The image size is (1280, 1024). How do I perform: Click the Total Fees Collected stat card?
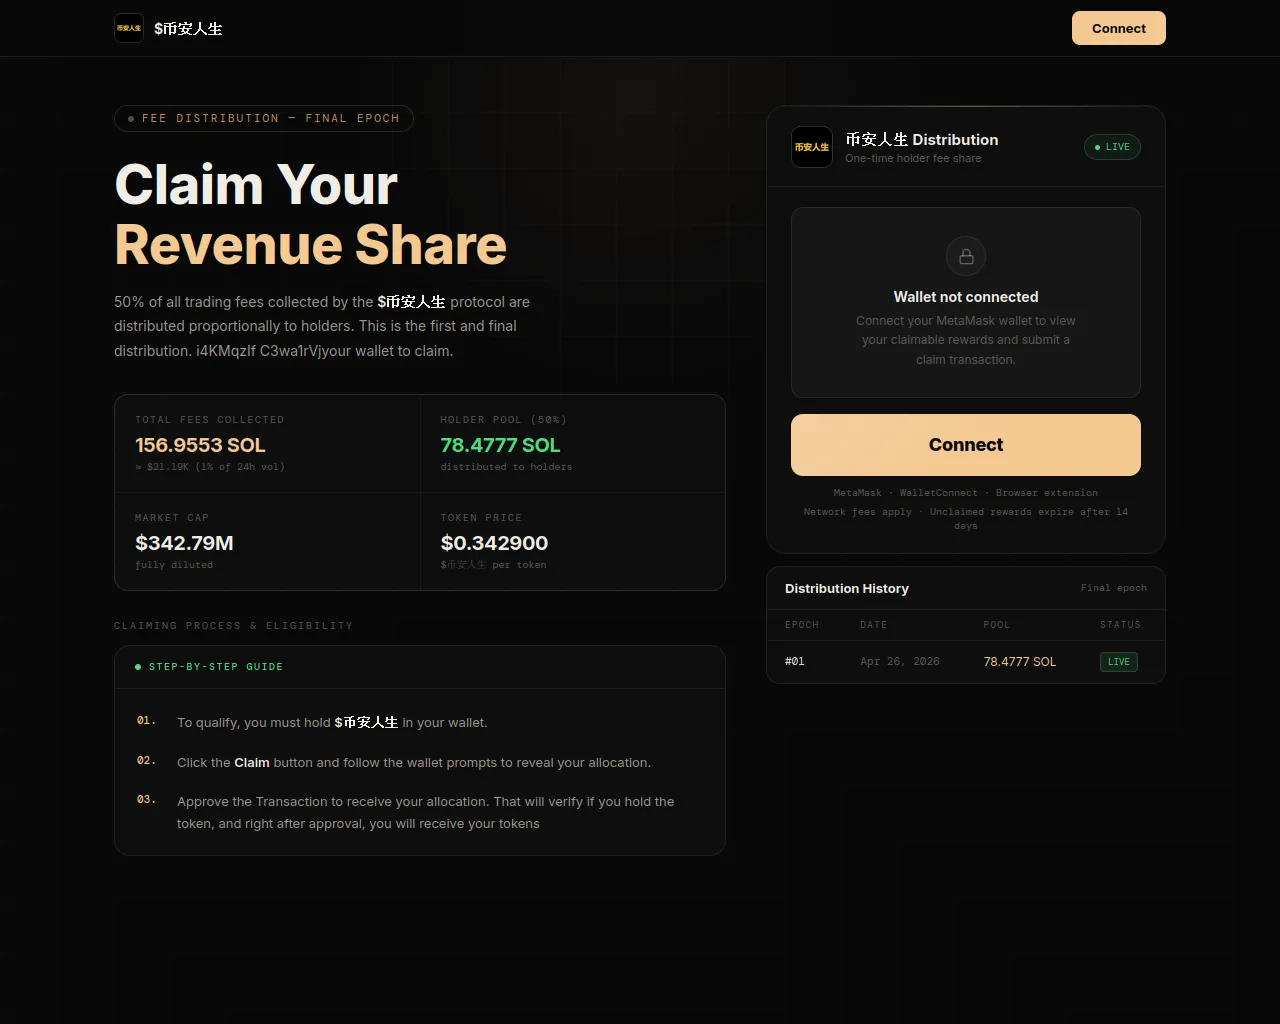coord(267,443)
